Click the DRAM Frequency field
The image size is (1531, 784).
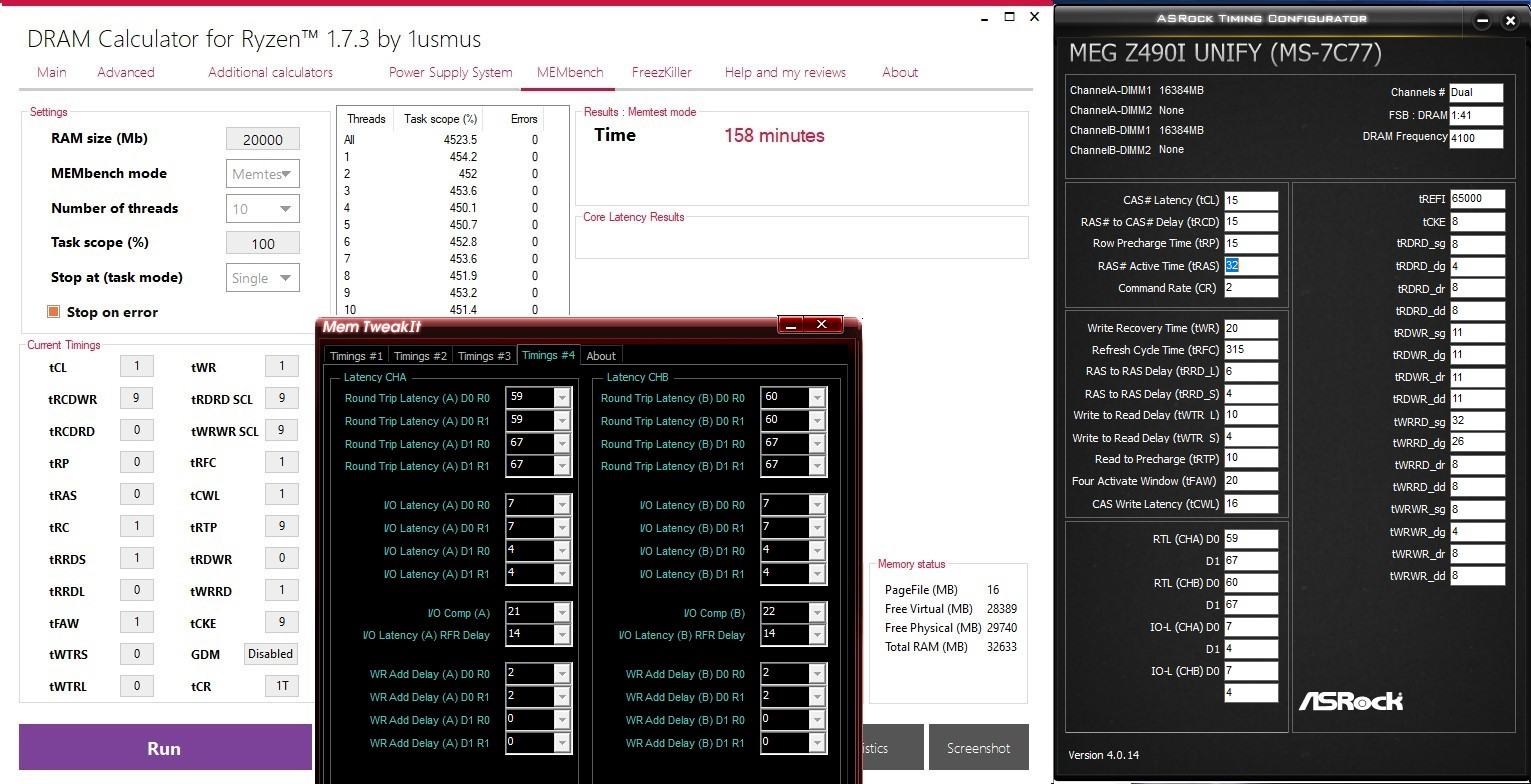1476,137
